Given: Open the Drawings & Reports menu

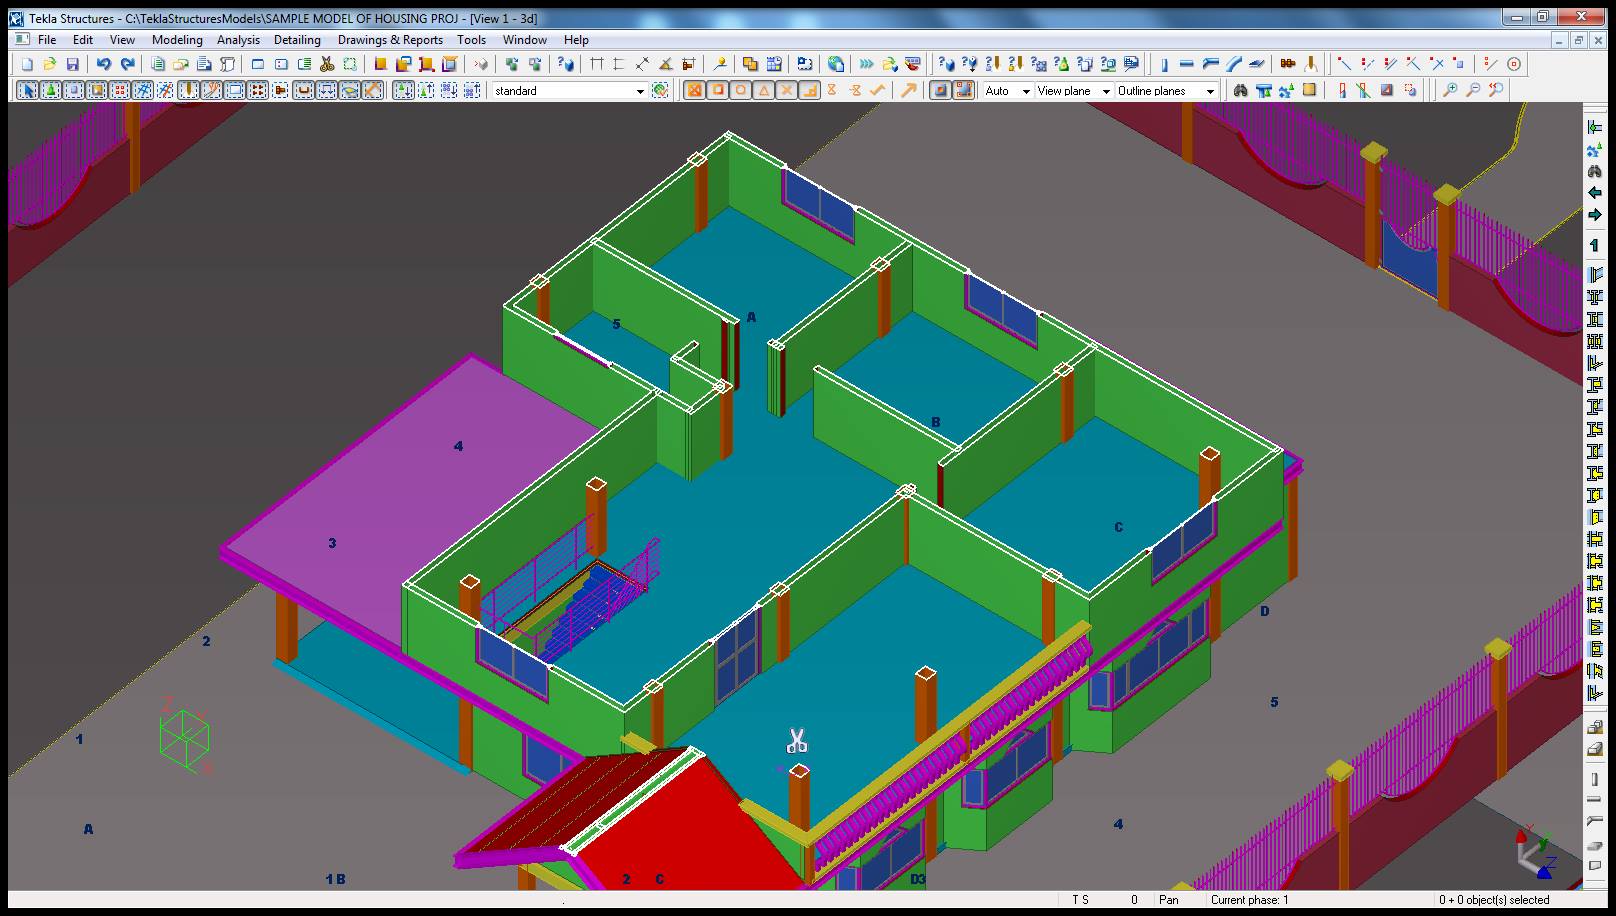Looking at the screenshot, I should pyautogui.click(x=390, y=40).
